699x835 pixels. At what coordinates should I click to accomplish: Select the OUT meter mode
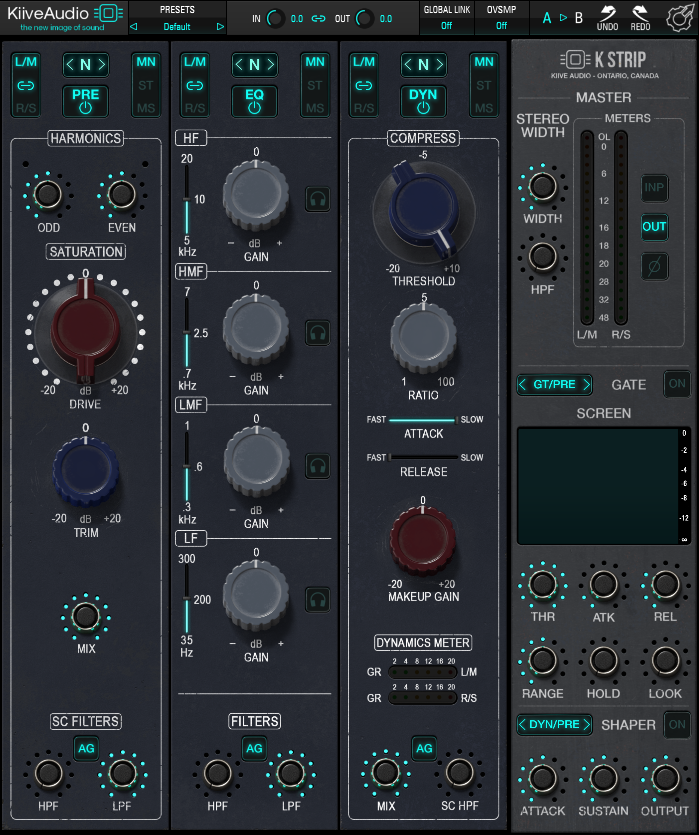coord(654,226)
